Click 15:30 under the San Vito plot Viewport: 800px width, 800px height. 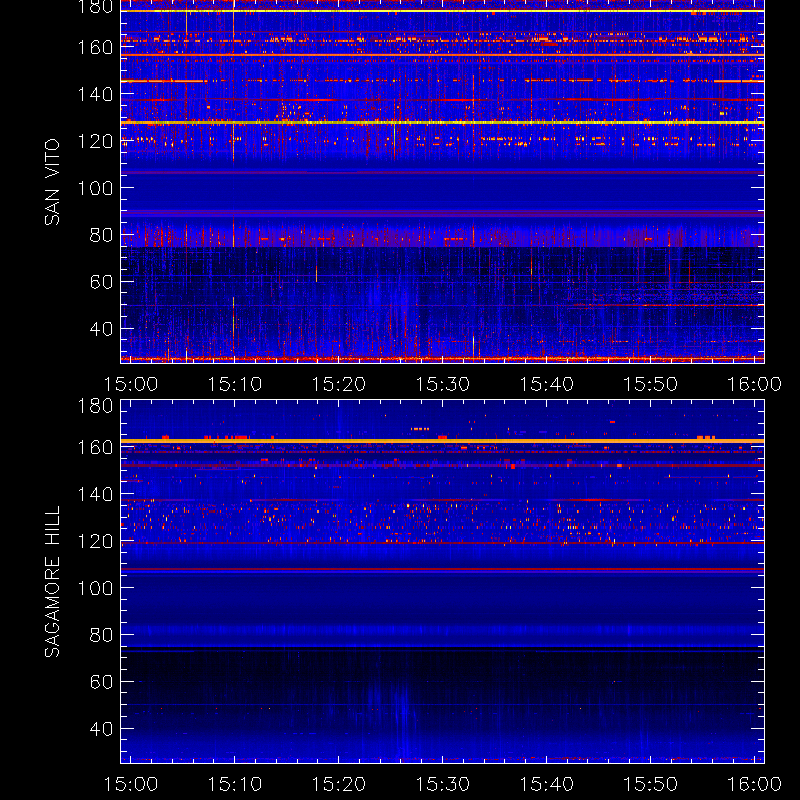click(x=442, y=384)
